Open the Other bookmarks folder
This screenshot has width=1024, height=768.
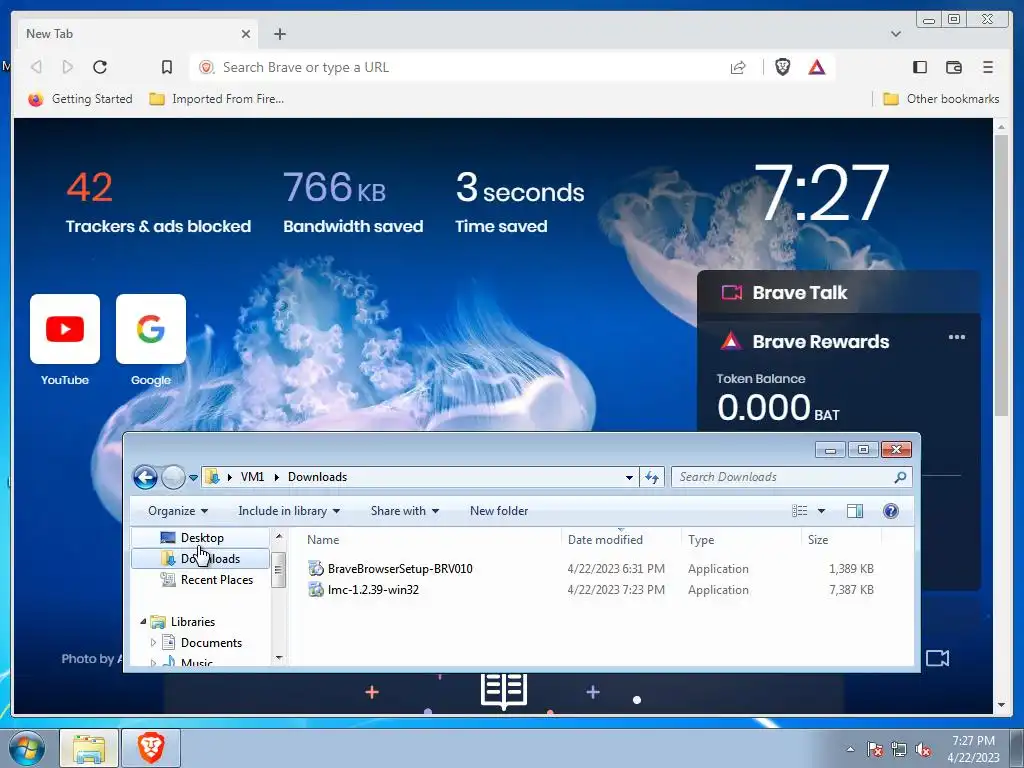941,99
